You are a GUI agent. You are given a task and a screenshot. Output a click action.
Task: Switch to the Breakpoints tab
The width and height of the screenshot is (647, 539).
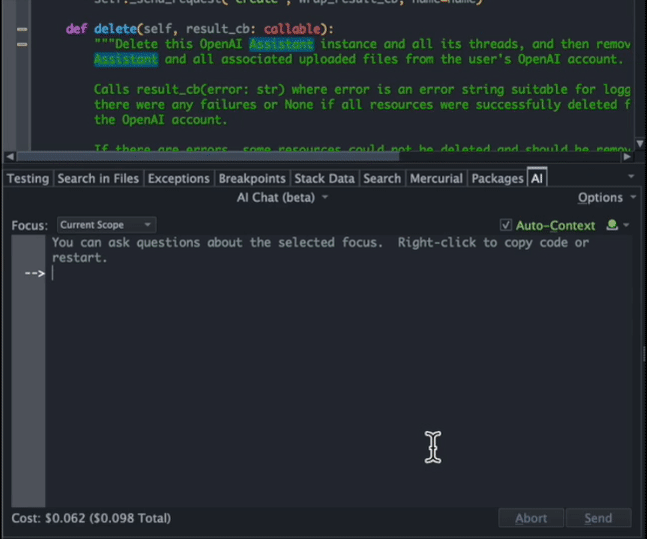click(252, 178)
